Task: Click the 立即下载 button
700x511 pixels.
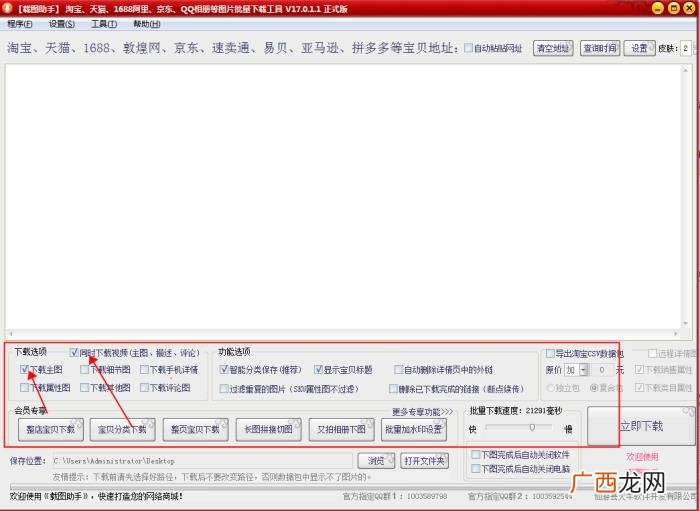Action: pos(641,426)
